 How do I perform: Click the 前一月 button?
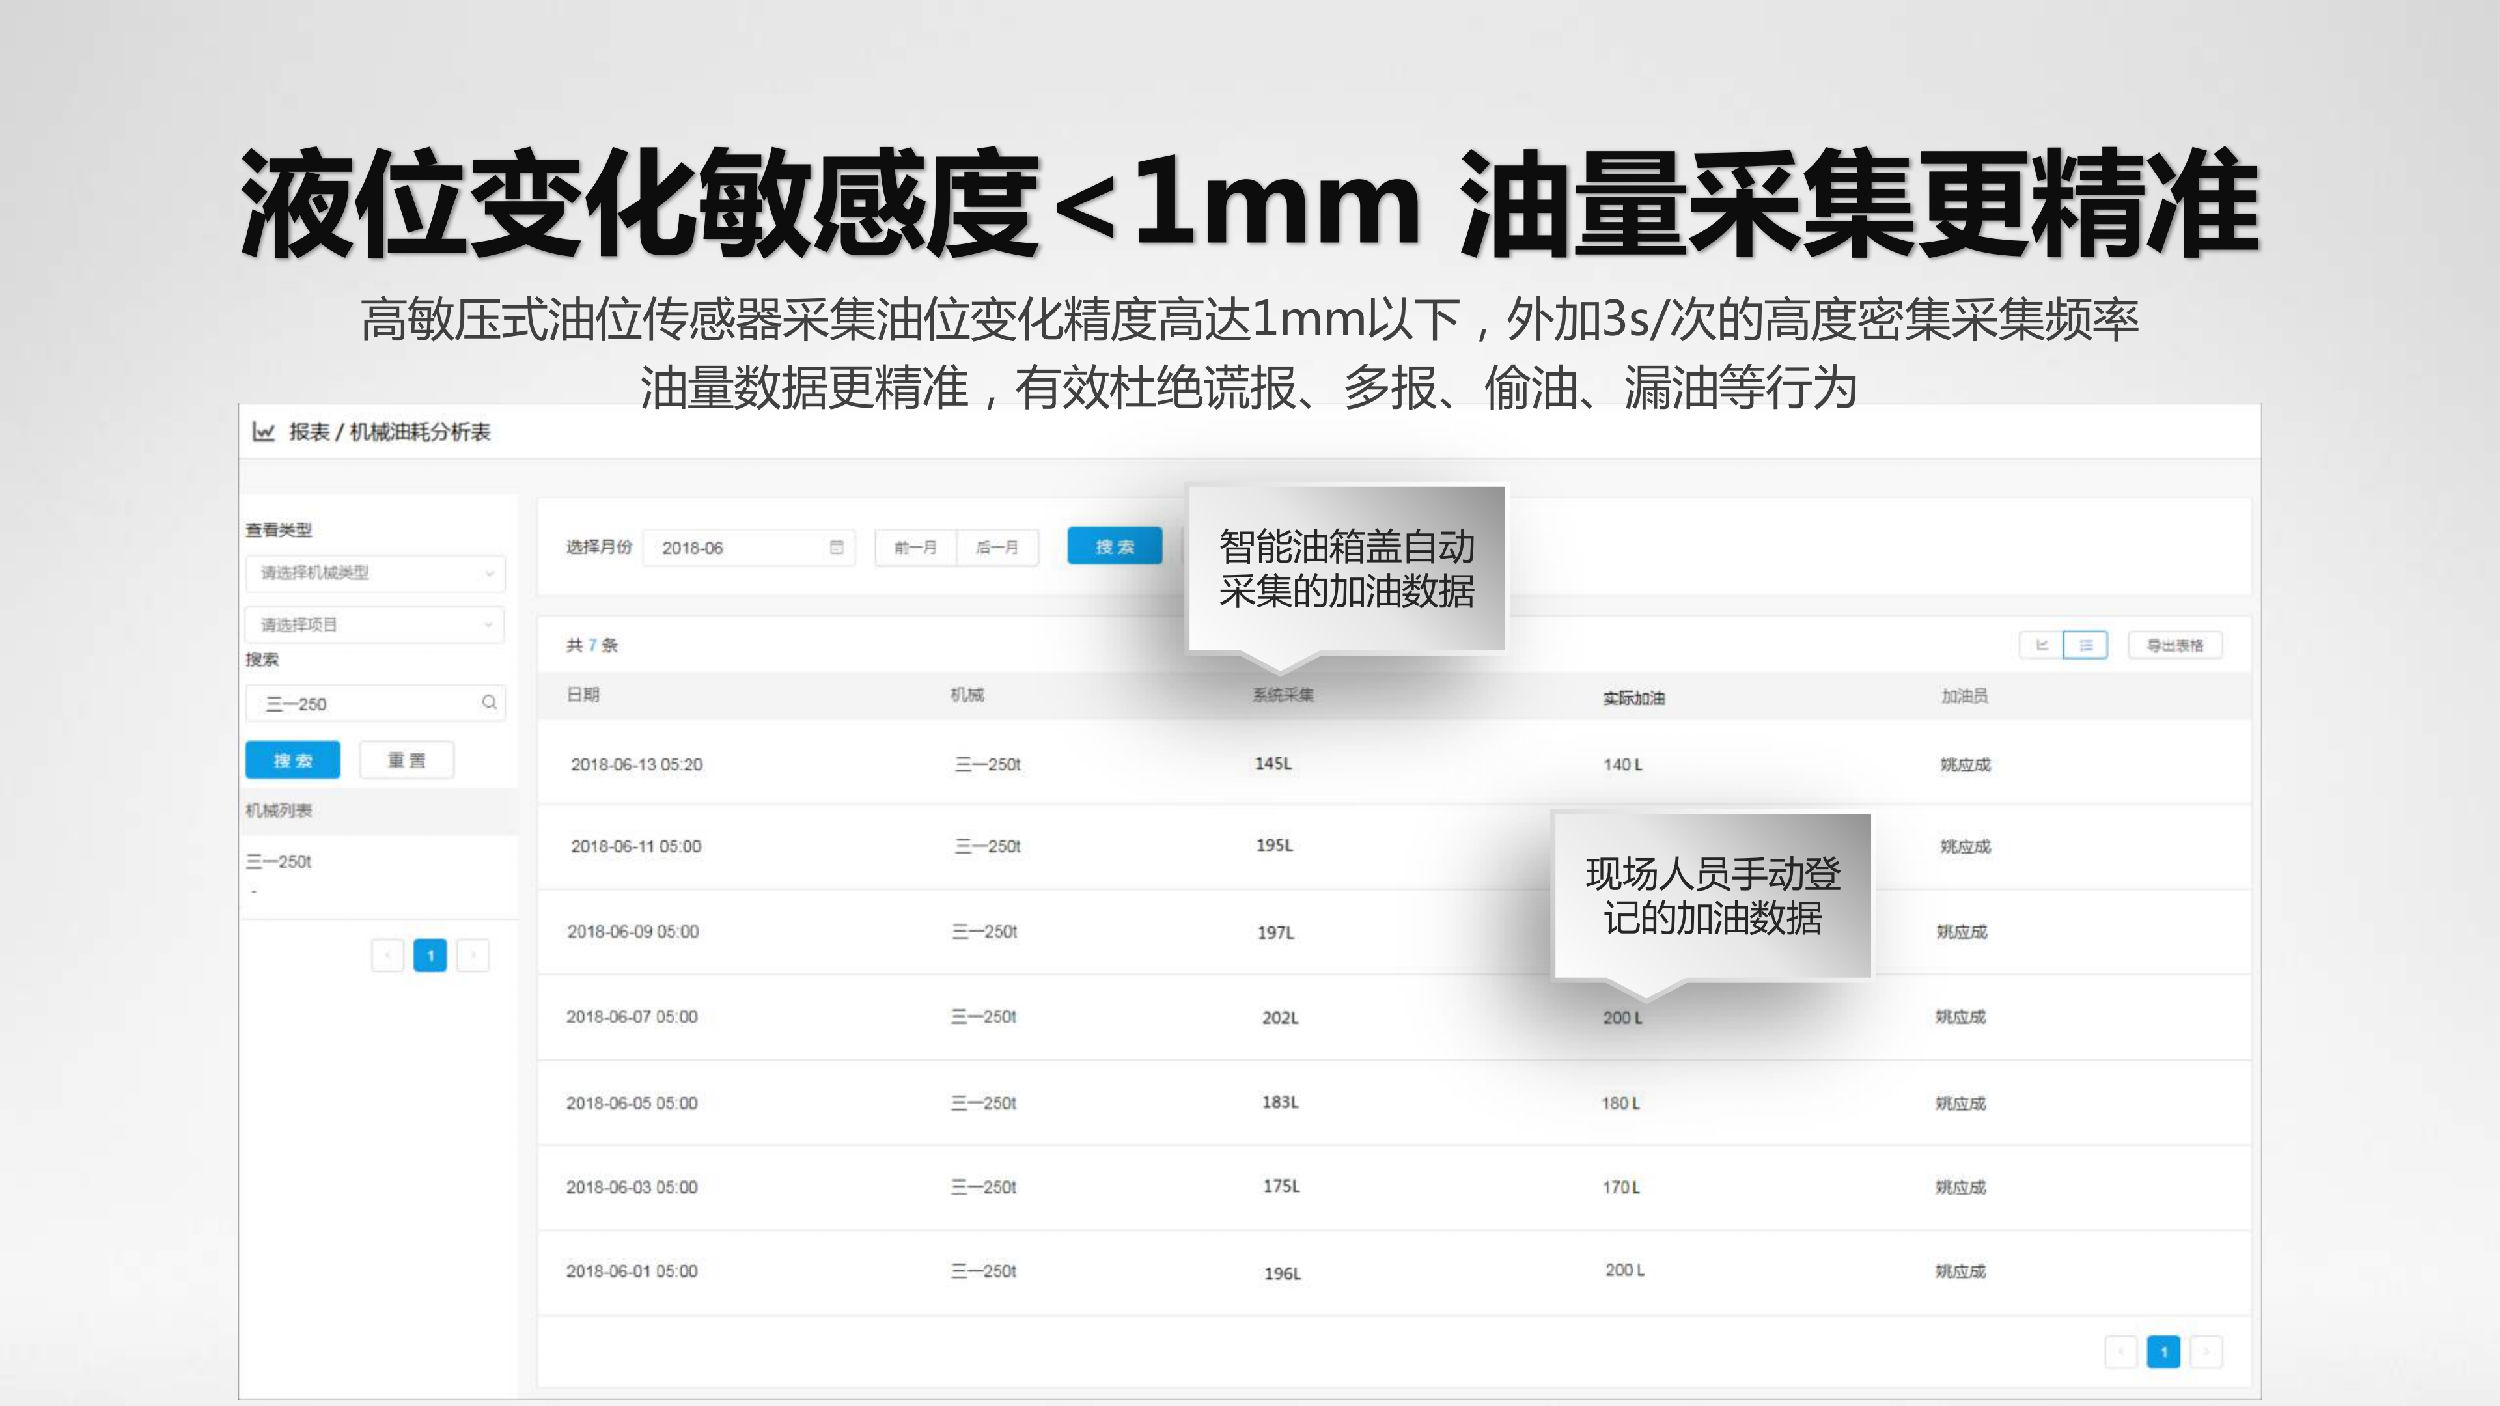click(915, 547)
